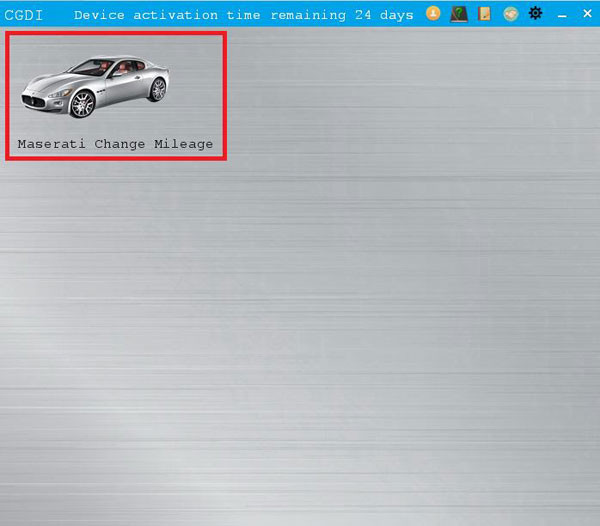The width and height of the screenshot is (600, 526).
Task: Click the CGDI title text
Action: (x=23, y=15)
